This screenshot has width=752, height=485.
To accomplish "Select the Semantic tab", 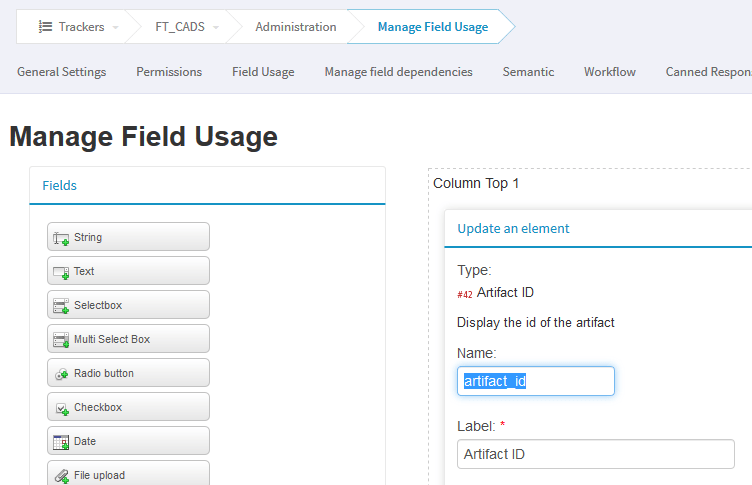I will (528, 72).
